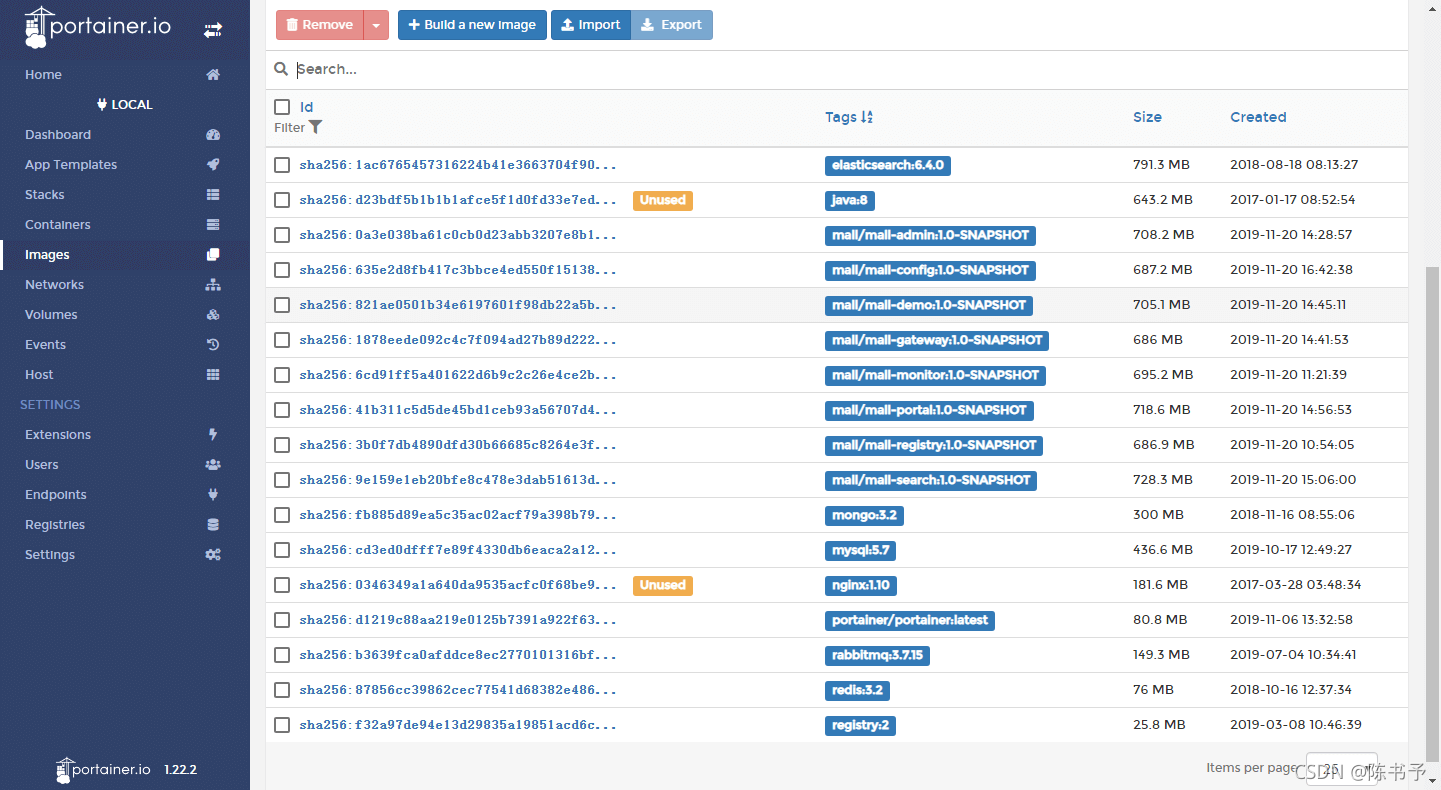Go to Registries in the sidebar
This screenshot has height=790, width=1441.
click(55, 525)
